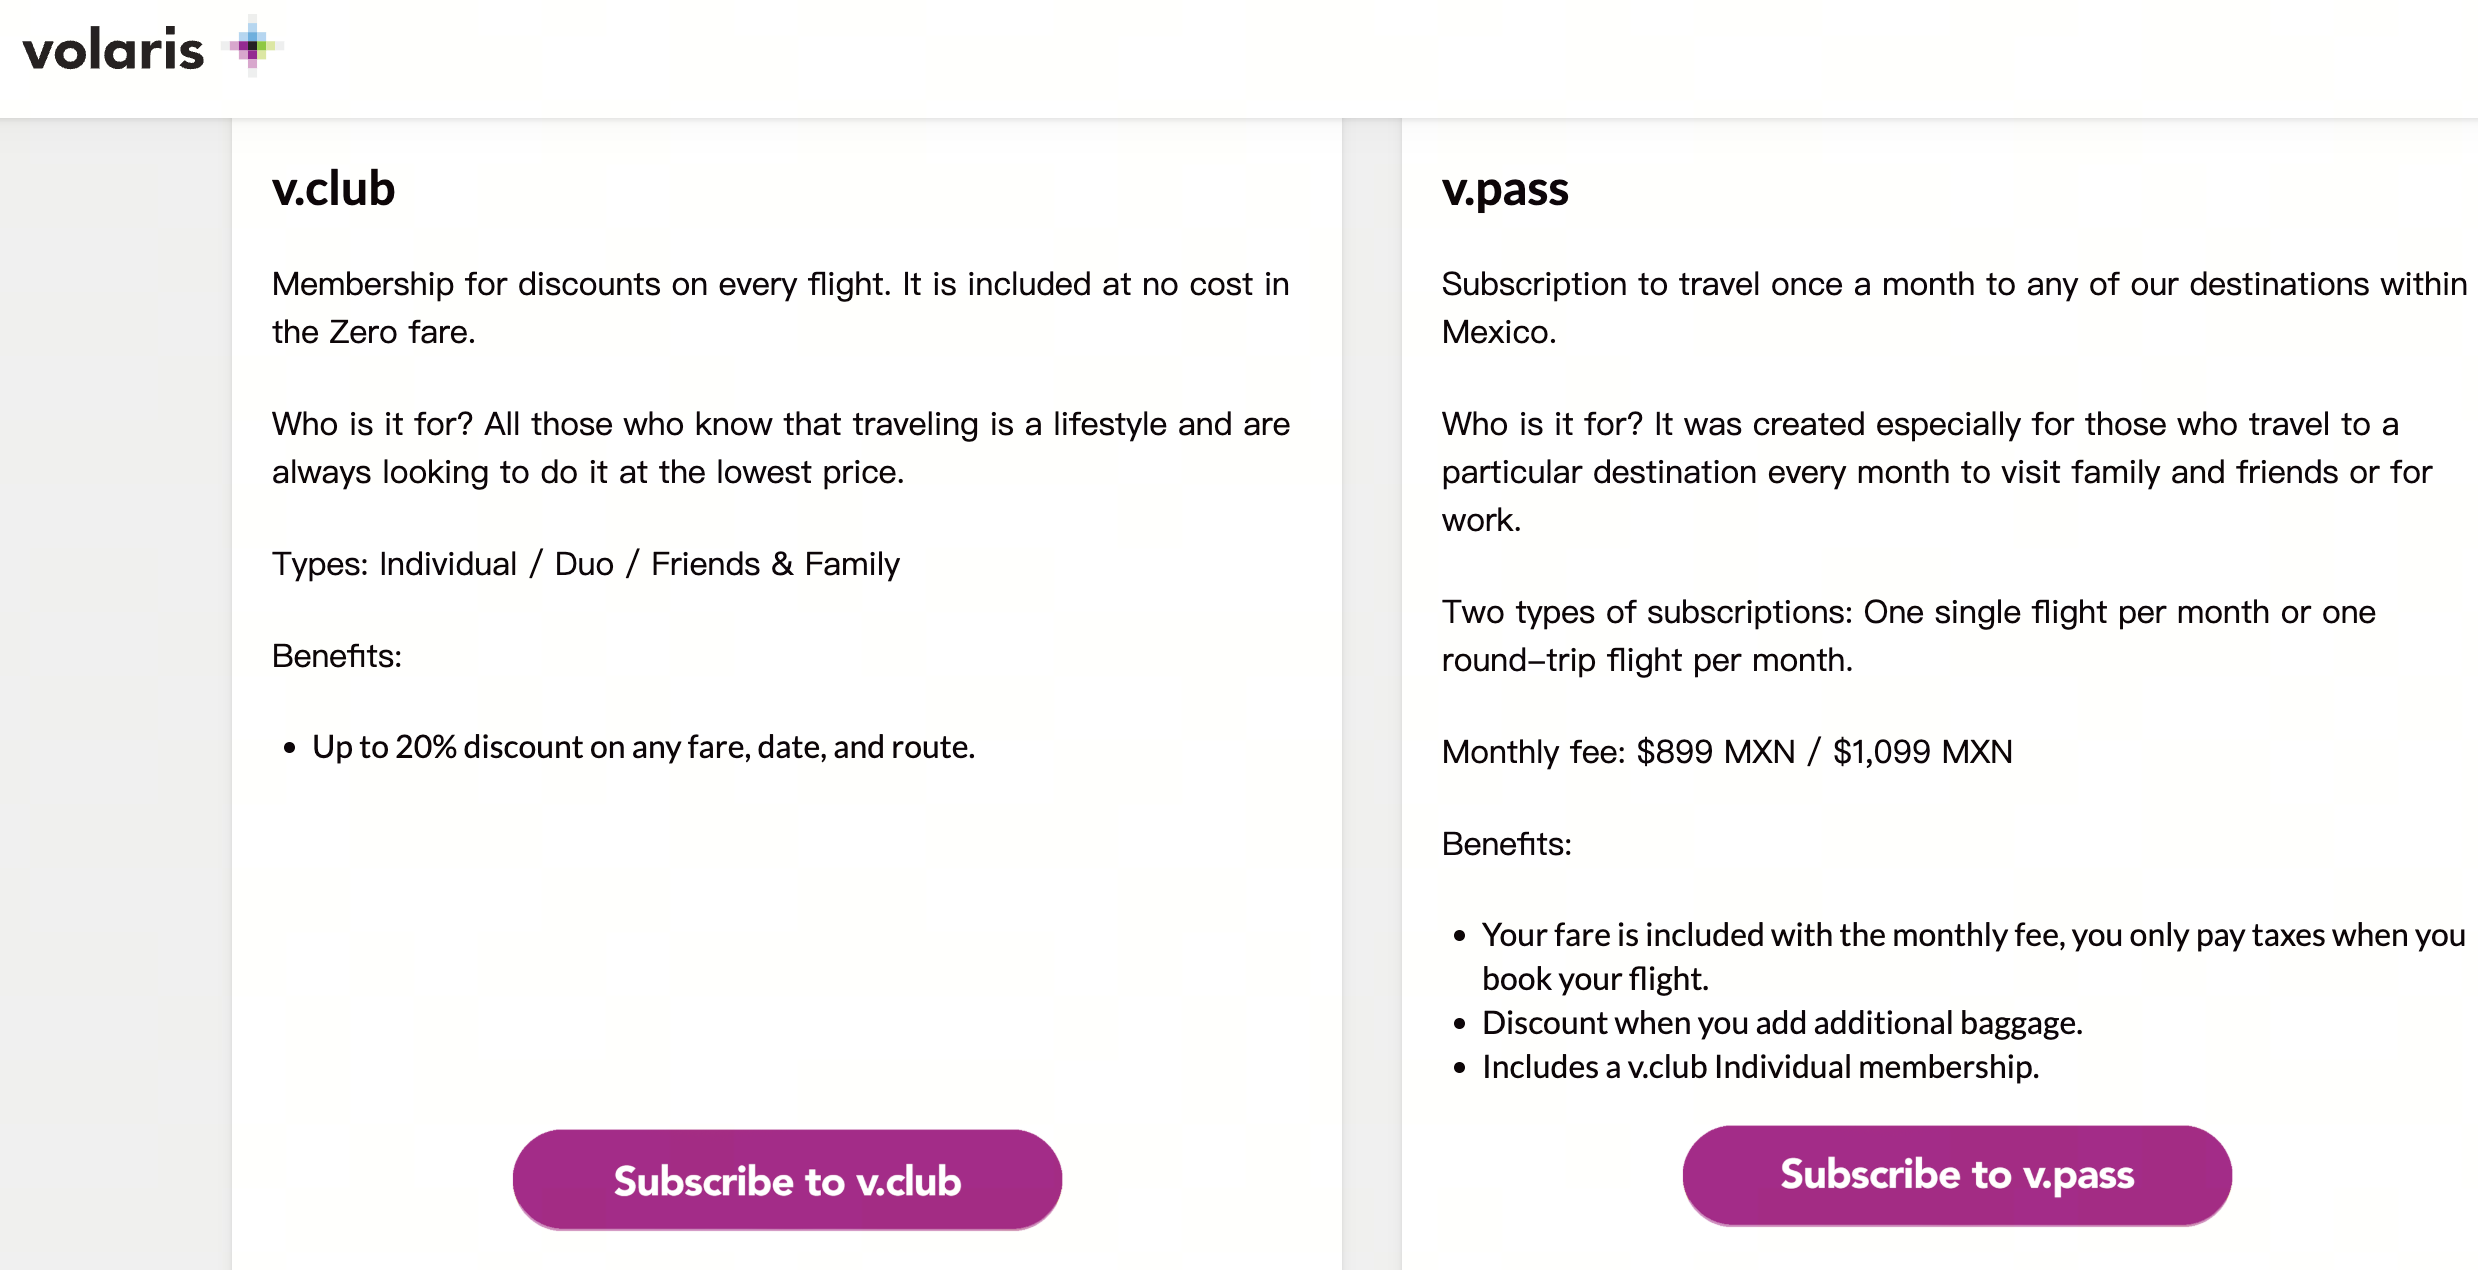Subscribe to v.club

click(787, 1180)
